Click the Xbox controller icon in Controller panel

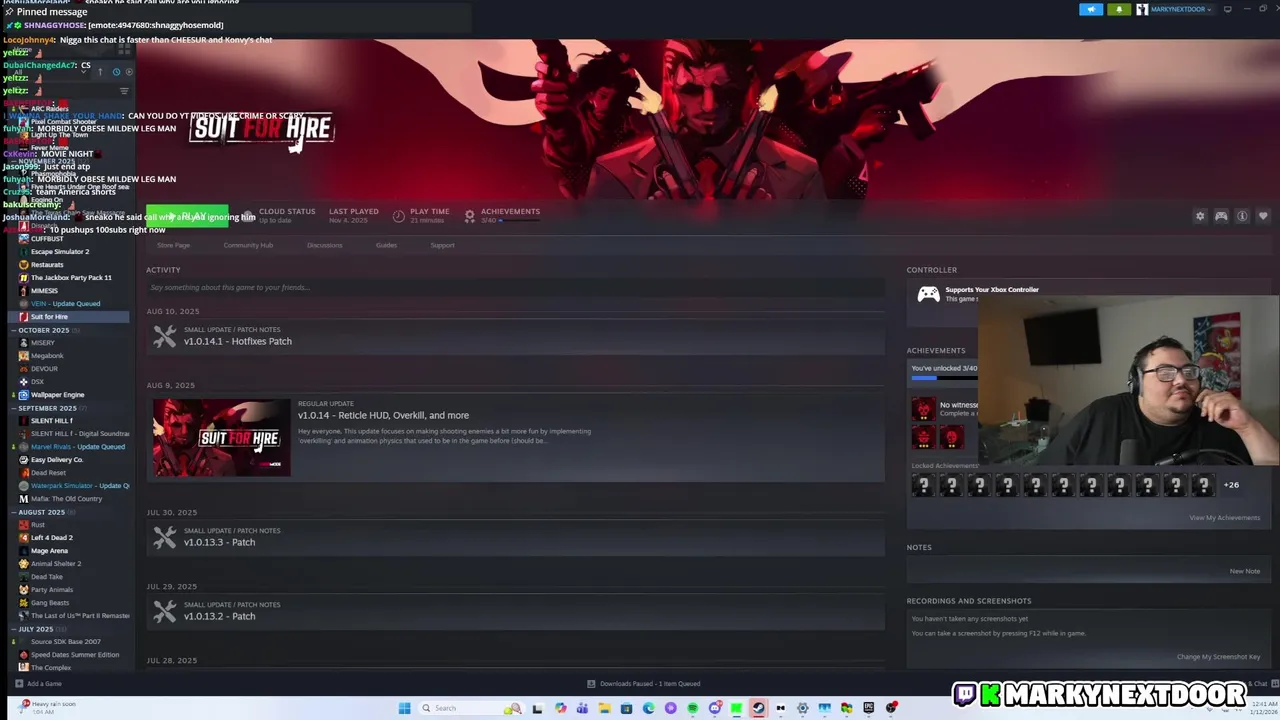pyautogui.click(x=928, y=294)
